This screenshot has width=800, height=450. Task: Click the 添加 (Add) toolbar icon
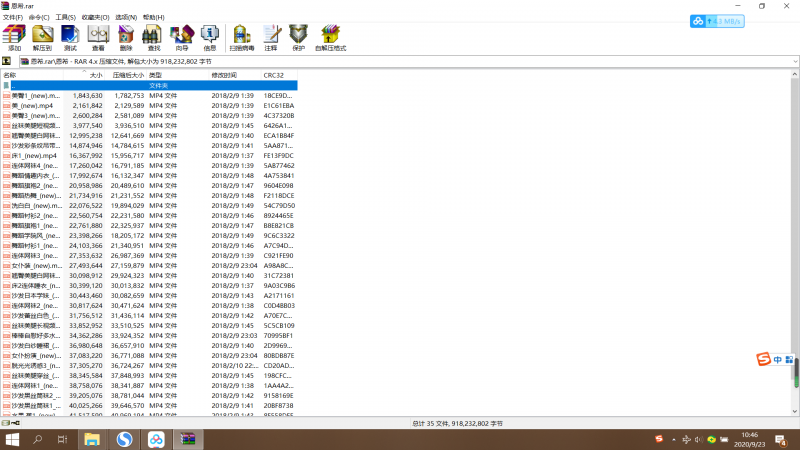coord(14,38)
